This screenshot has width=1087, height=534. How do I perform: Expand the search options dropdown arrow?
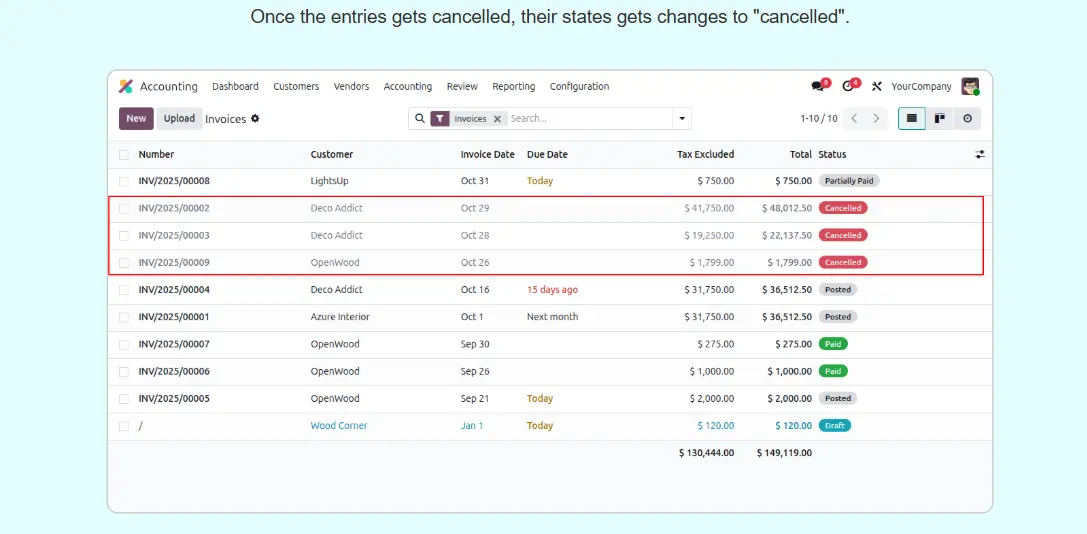(683, 118)
